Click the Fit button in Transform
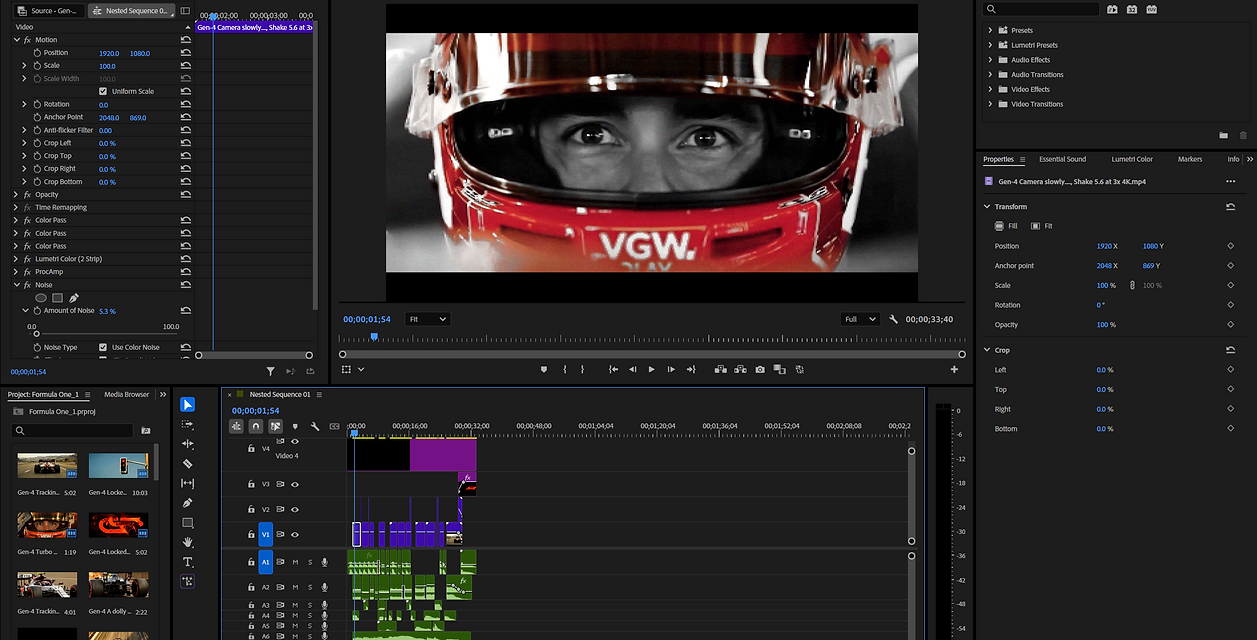This screenshot has width=1257, height=640. [1042, 226]
